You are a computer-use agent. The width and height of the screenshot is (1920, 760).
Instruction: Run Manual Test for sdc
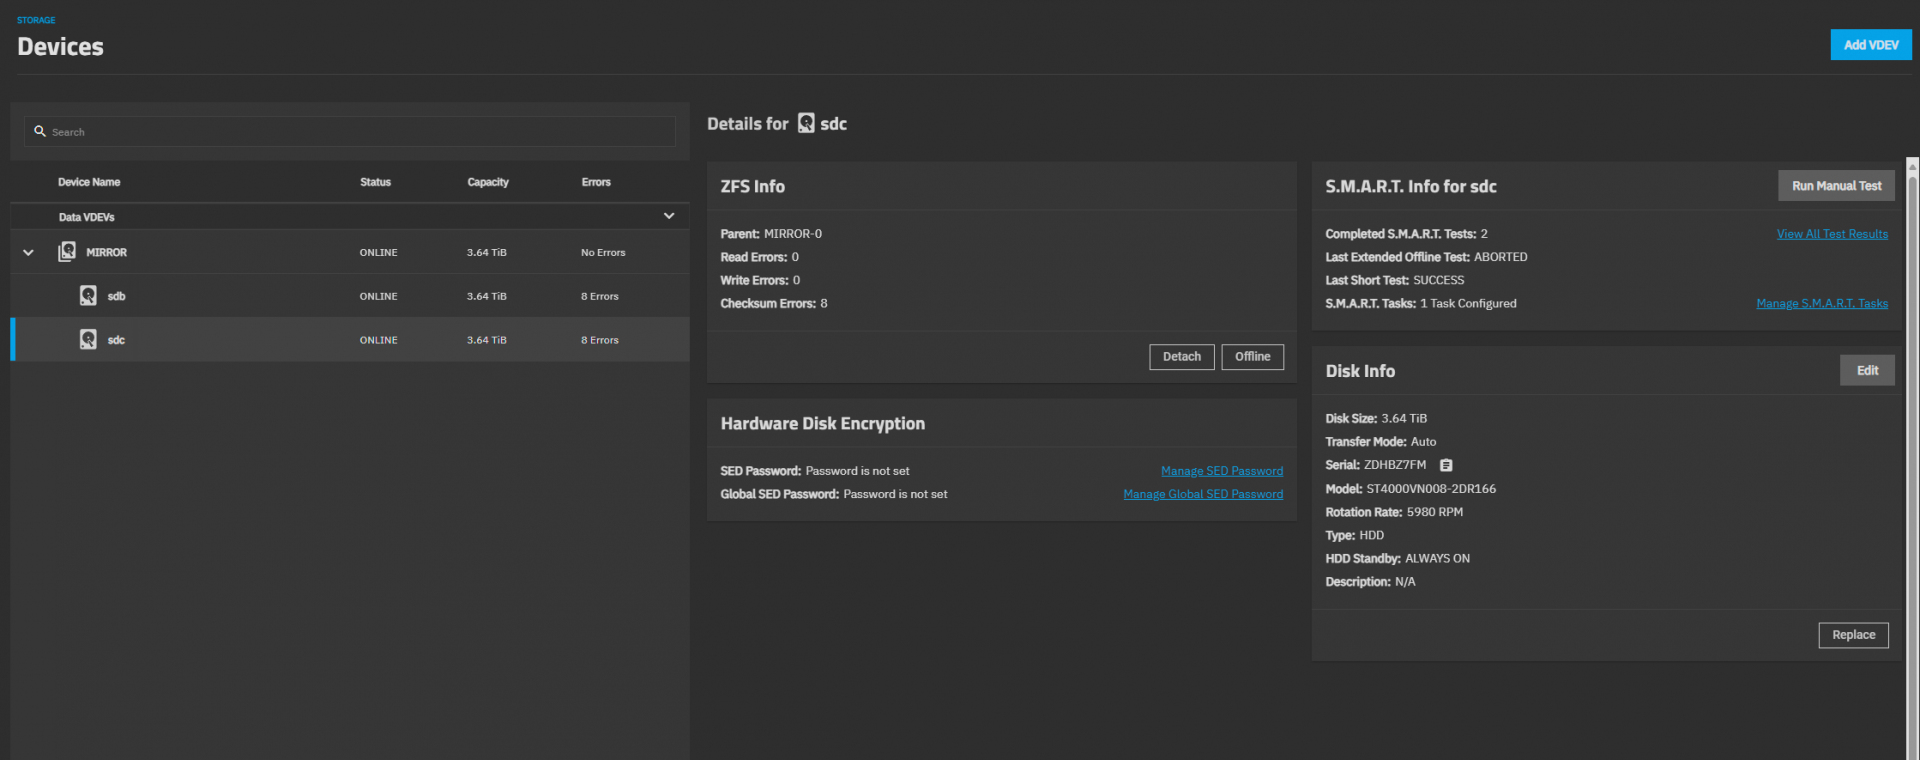point(1836,186)
